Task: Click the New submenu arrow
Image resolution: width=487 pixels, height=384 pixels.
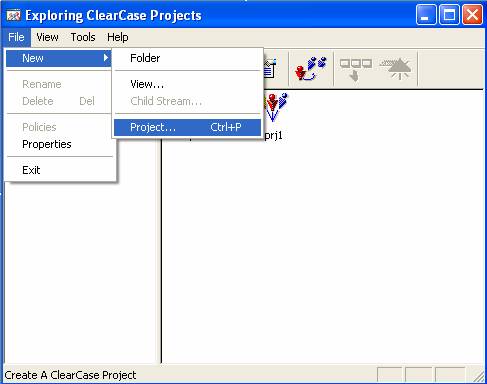Action: pos(106,58)
